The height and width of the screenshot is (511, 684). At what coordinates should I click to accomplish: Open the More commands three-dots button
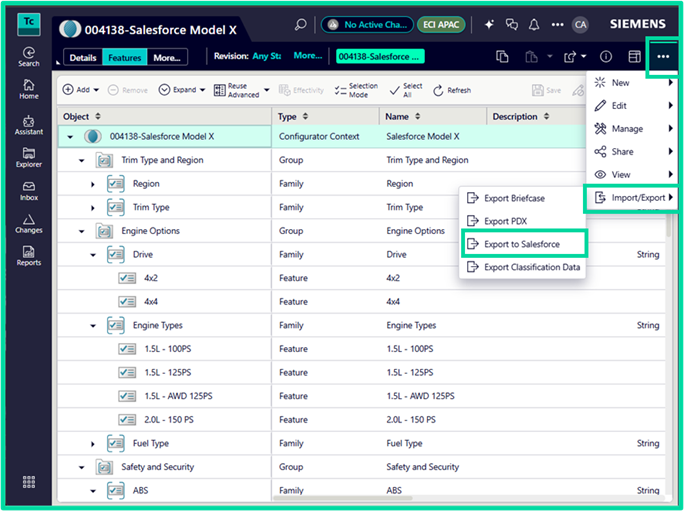tap(663, 56)
